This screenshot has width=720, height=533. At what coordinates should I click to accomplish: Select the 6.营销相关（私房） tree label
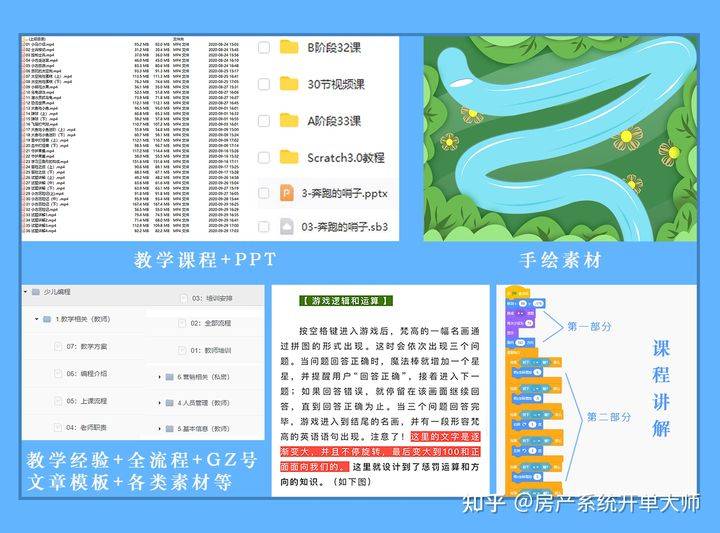tap(203, 377)
